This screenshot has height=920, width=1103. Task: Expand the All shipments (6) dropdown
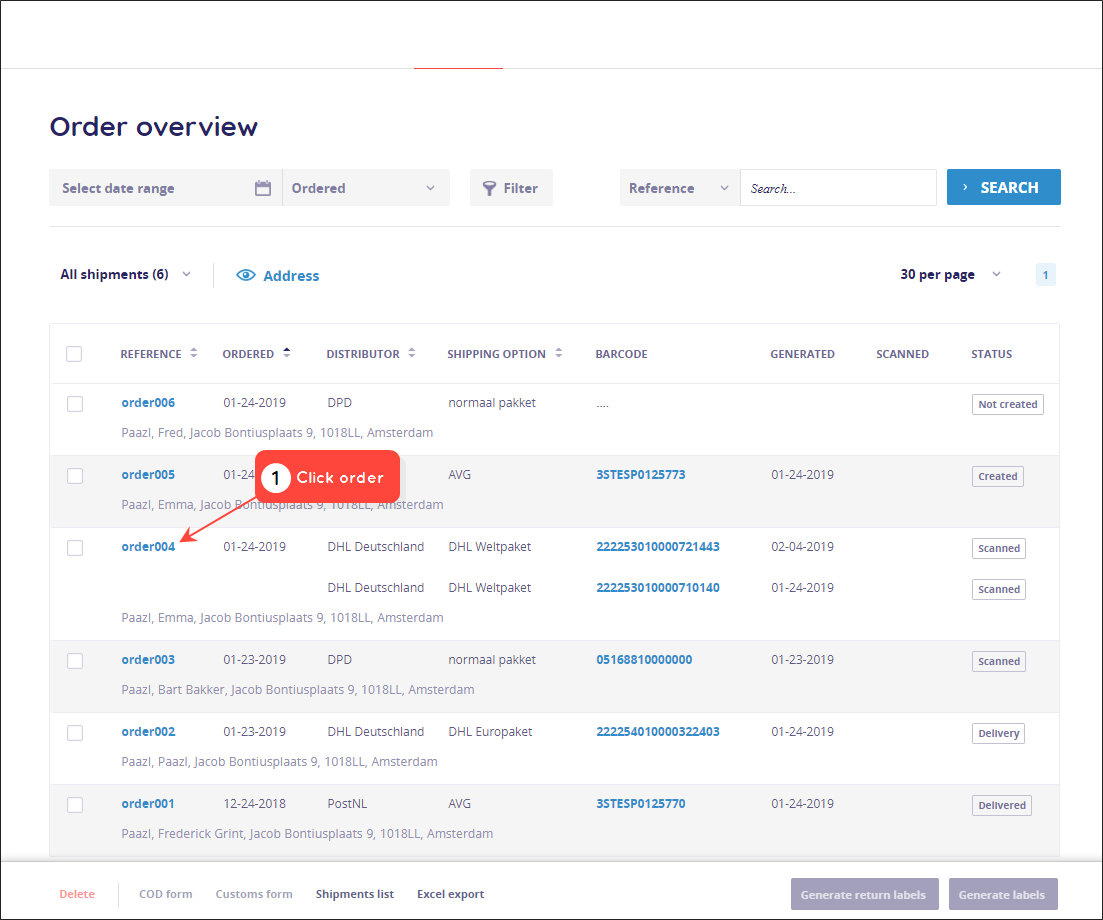(x=125, y=274)
